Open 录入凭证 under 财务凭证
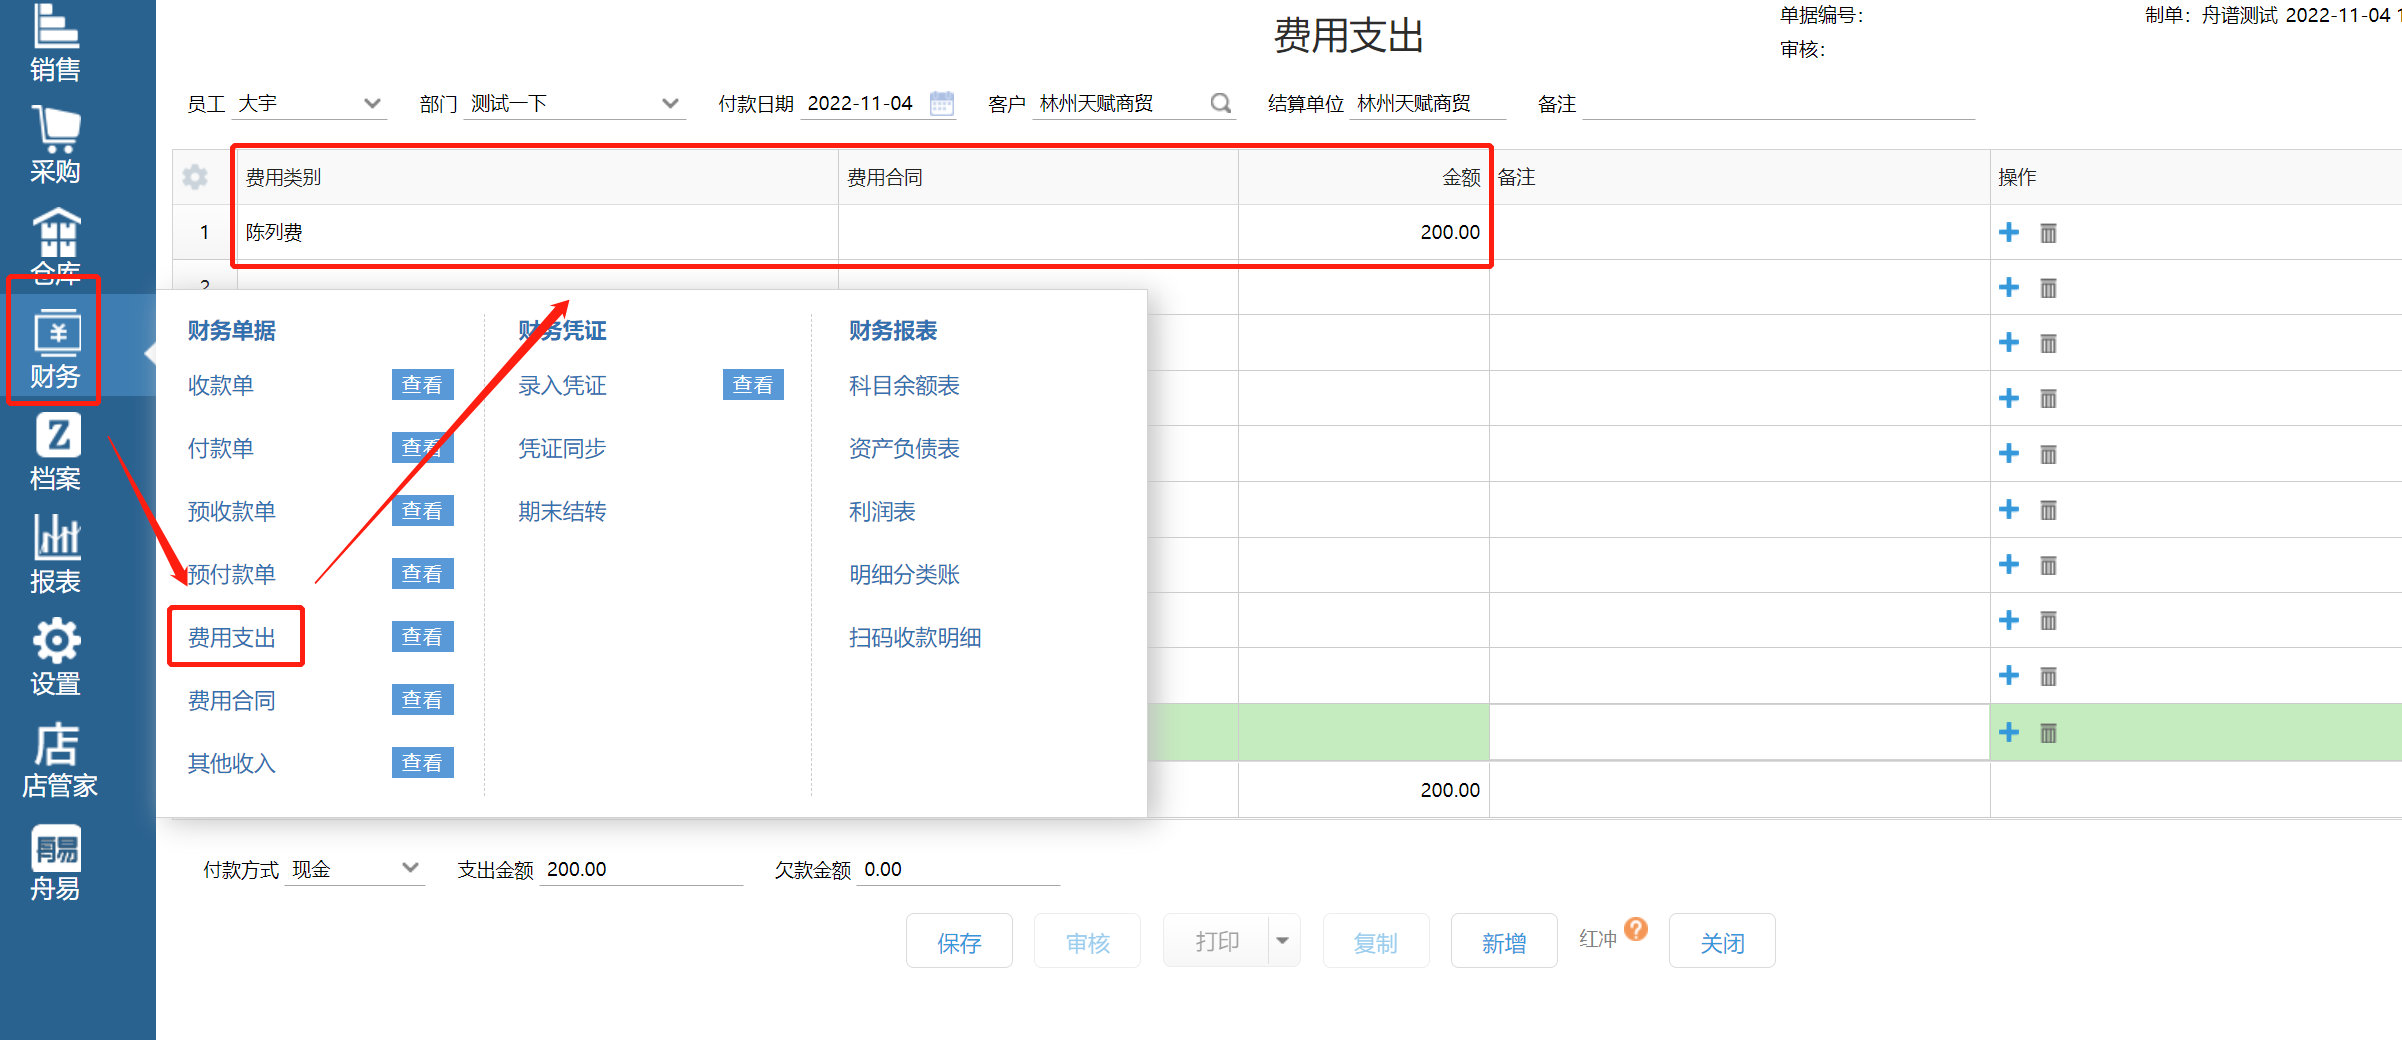This screenshot has width=2402, height=1040. (562, 385)
